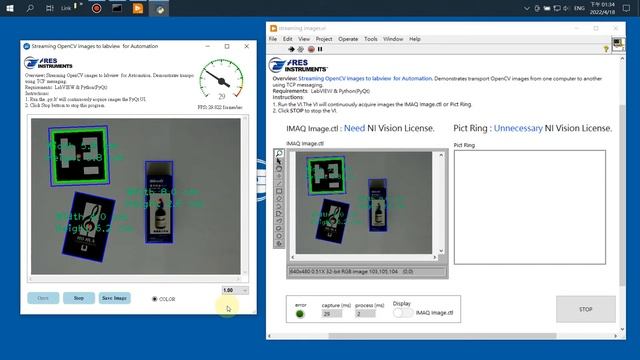Click IMAQ image vertical scrollbar up arrow
Viewport: 640px width, 360px height.
[x=441, y=155]
